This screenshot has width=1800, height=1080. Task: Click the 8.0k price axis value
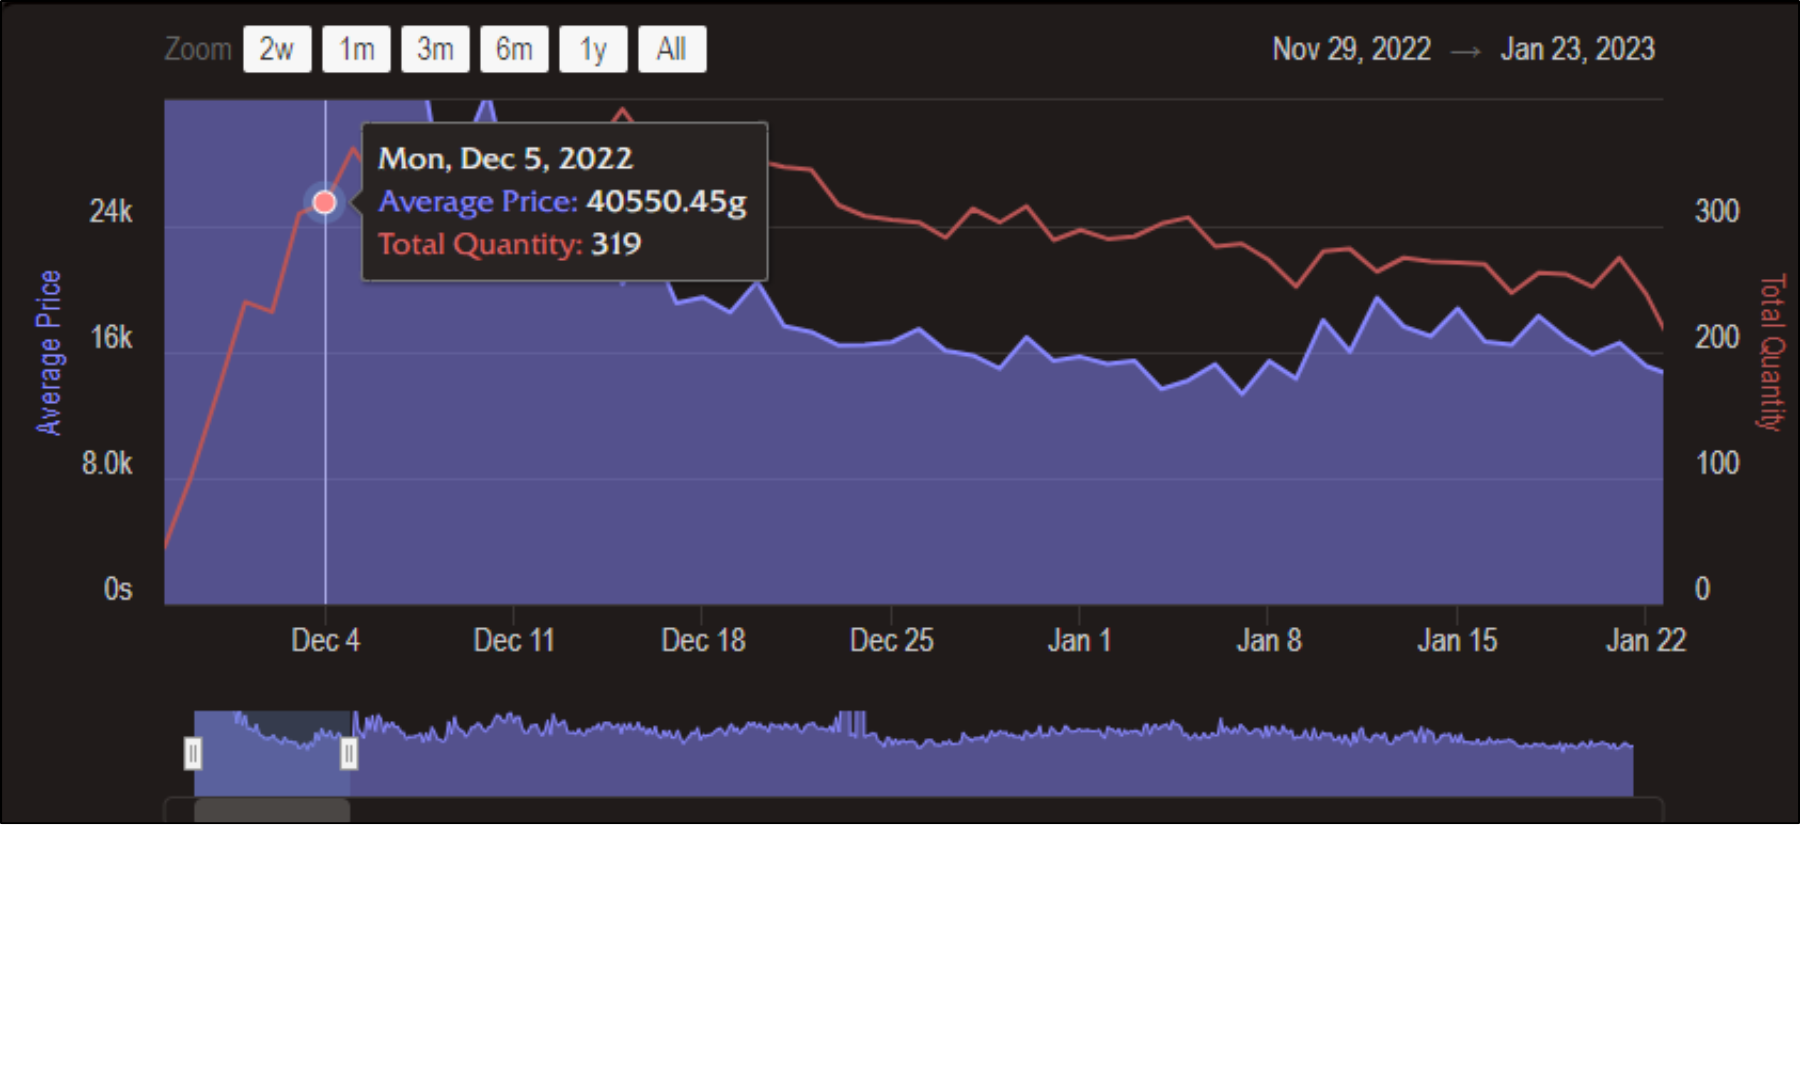tap(107, 463)
